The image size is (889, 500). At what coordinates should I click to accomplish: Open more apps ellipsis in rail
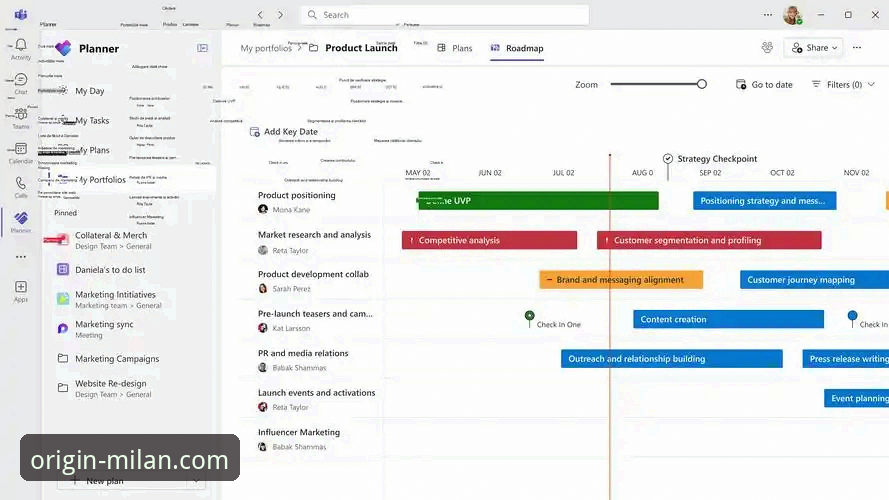coord(21,257)
